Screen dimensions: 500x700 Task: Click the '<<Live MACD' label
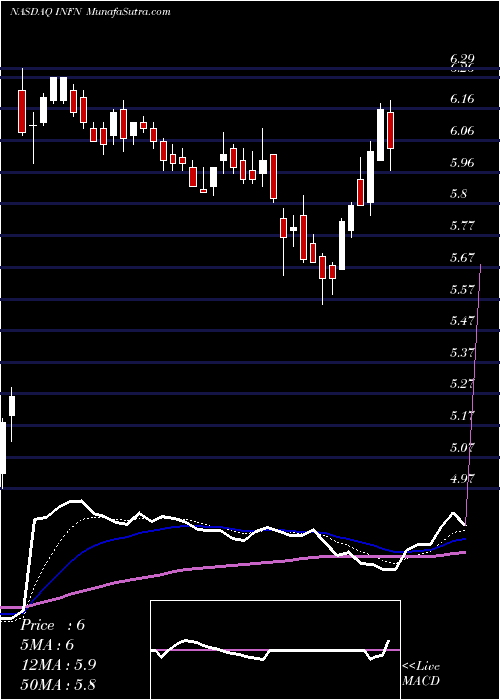tap(421, 674)
